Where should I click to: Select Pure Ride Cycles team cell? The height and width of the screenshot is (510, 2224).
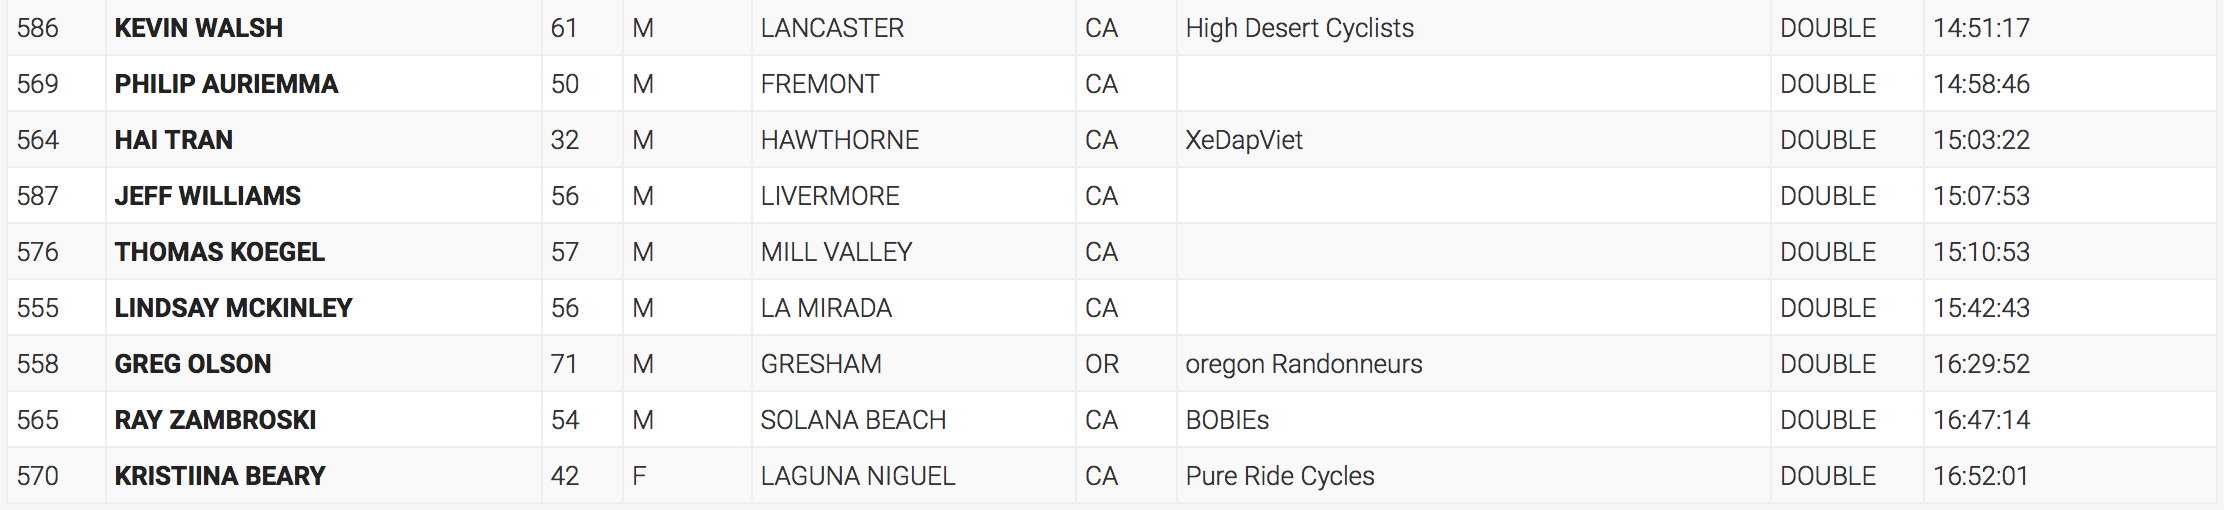tap(1279, 476)
